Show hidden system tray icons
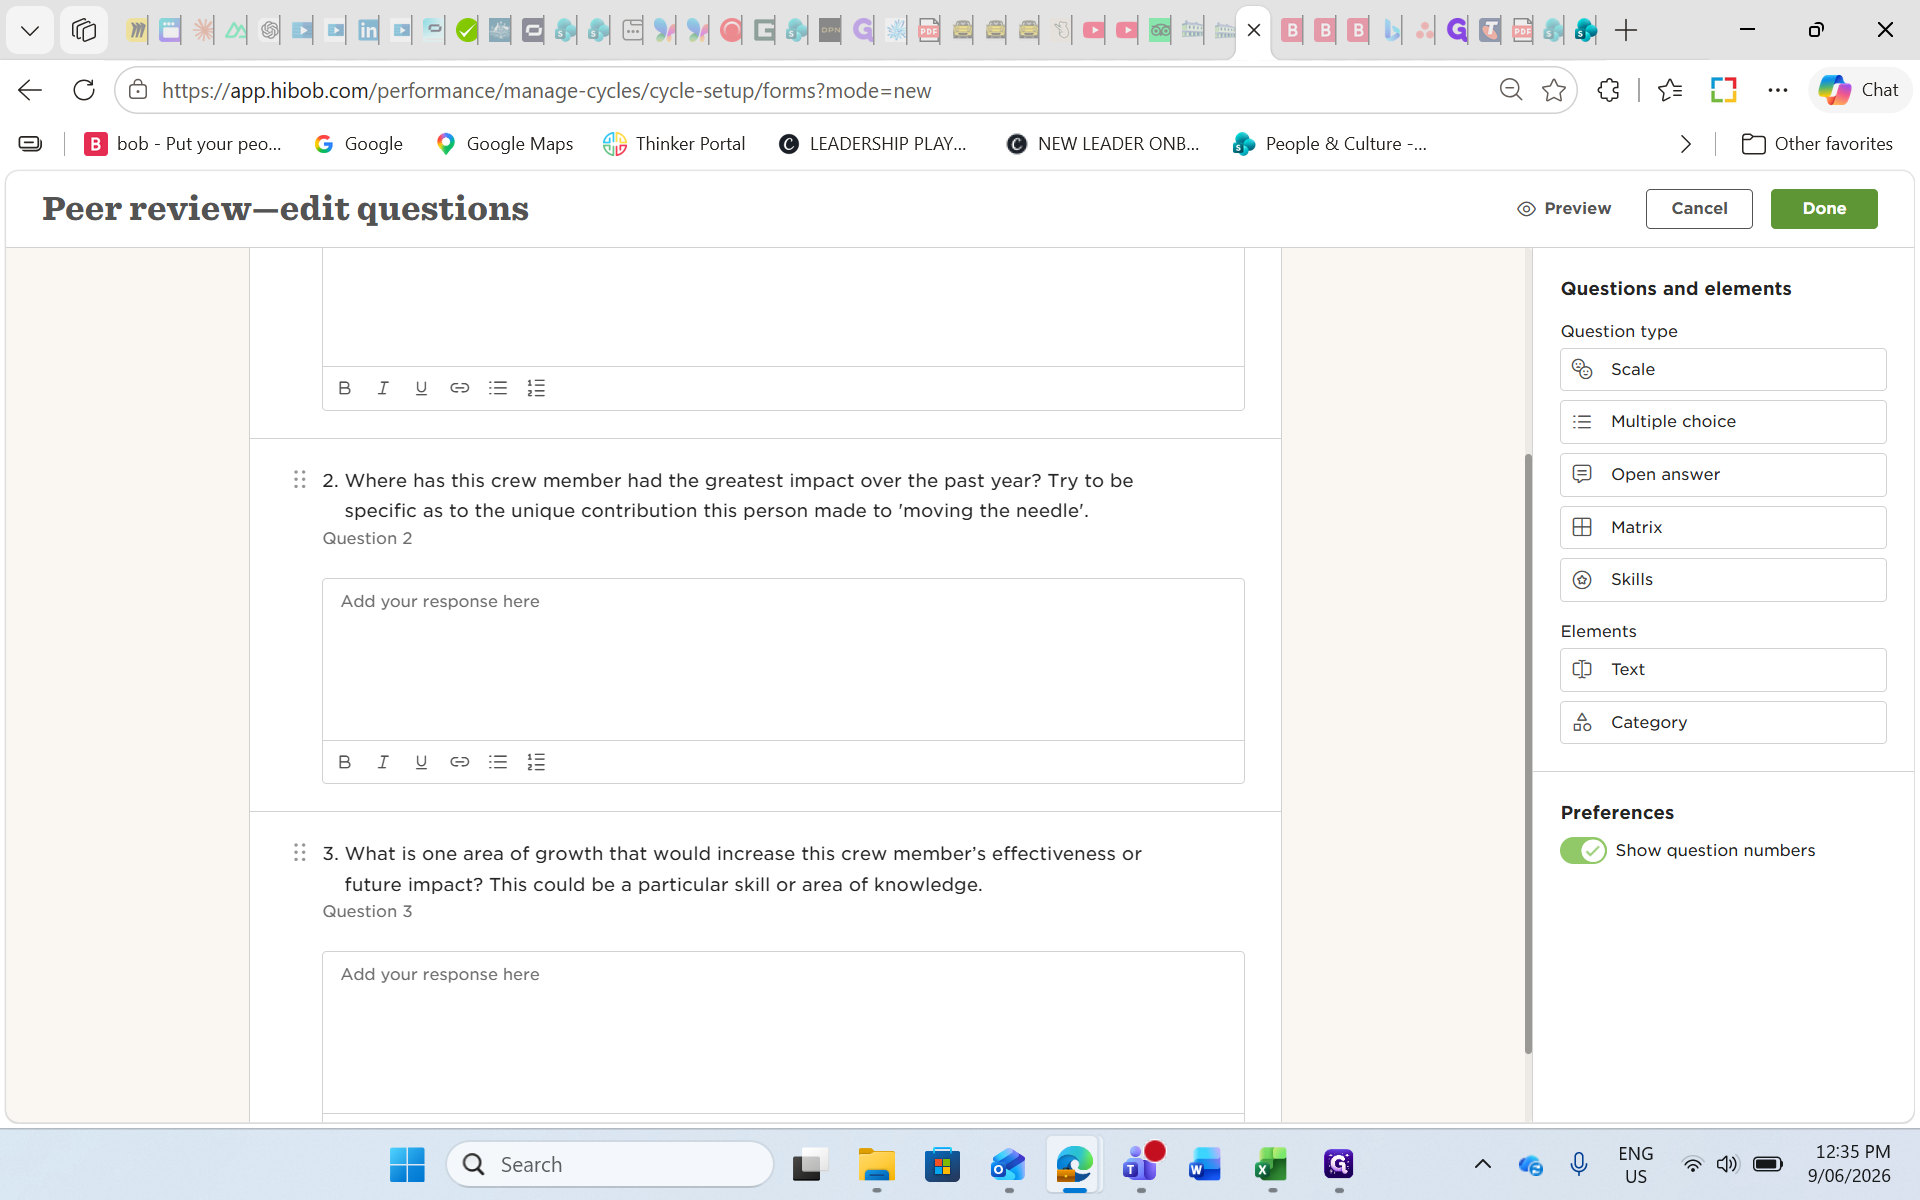This screenshot has height=1200, width=1920. point(1483,1164)
